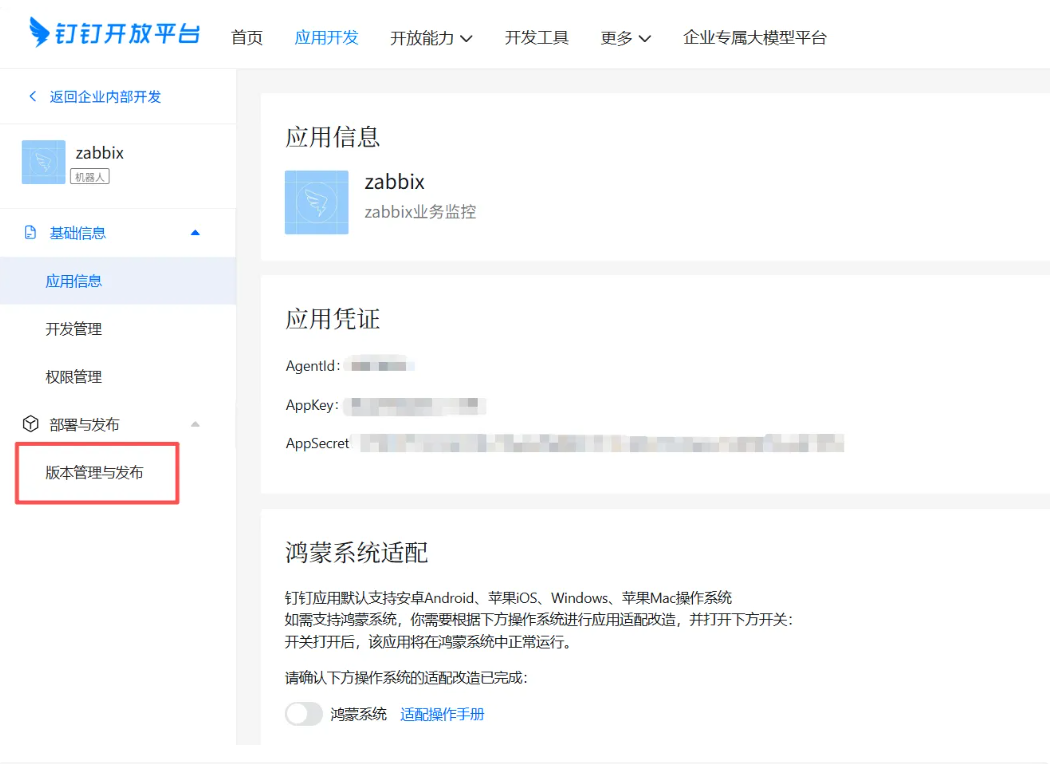
Task: Collapse the 基础信息 section arrow
Action: click(195, 233)
